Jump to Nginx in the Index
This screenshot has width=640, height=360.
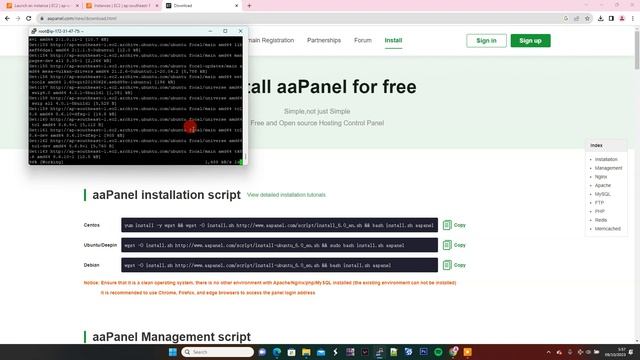[601, 177]
